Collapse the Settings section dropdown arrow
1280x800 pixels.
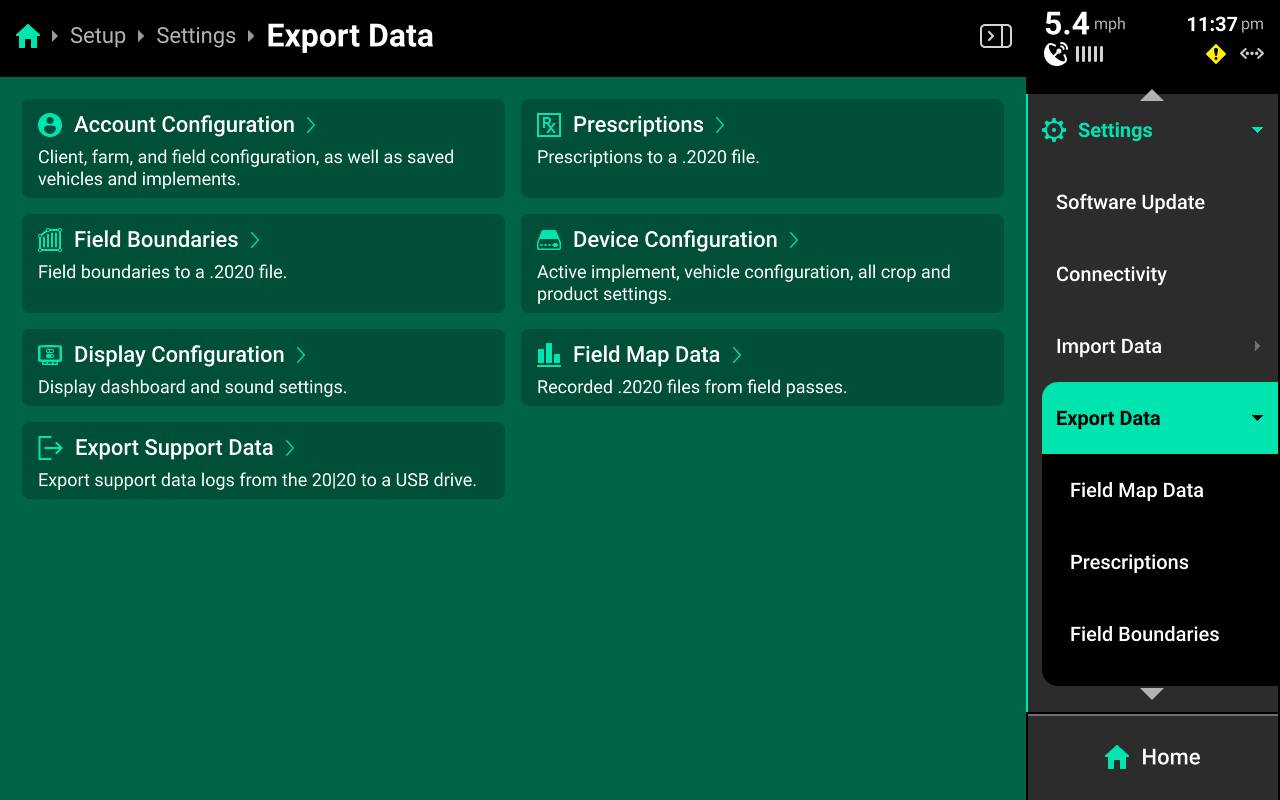[x=1258, y=130]
